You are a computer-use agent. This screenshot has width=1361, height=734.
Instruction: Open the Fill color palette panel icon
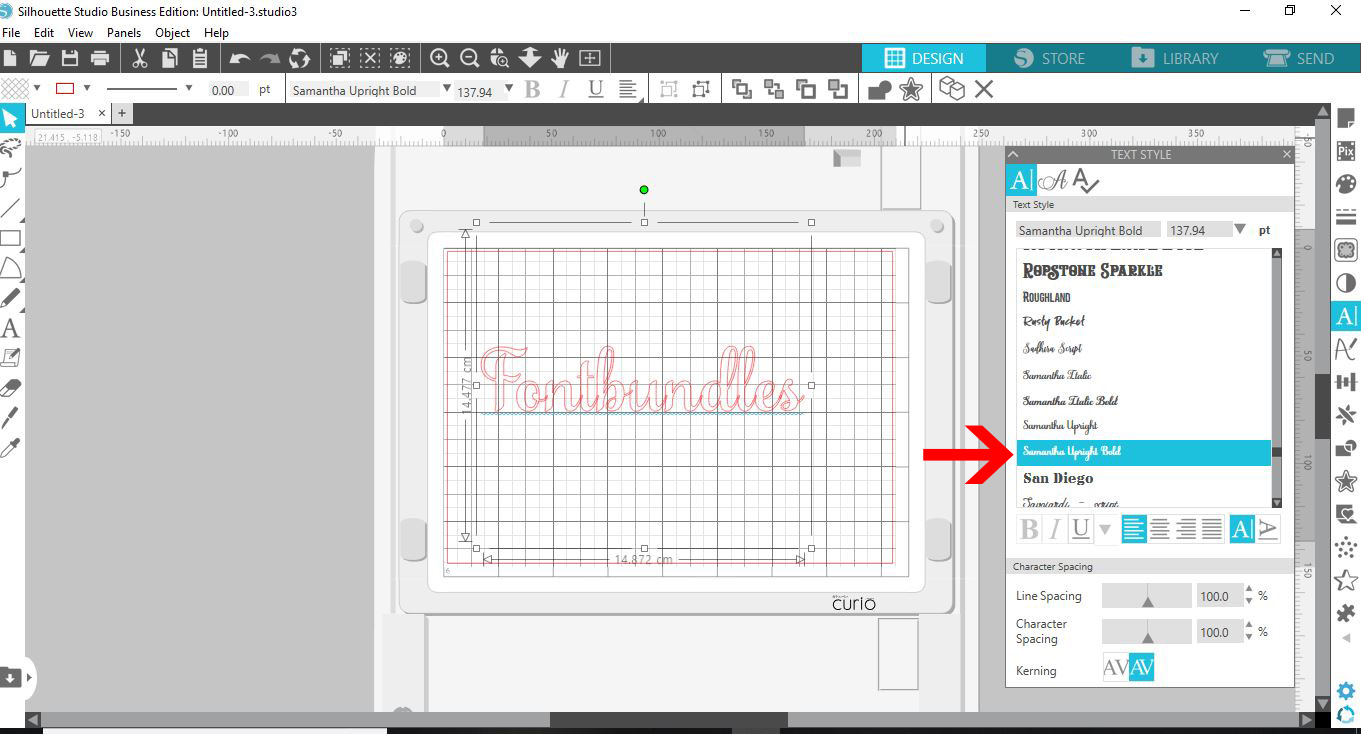[1346, 184]
